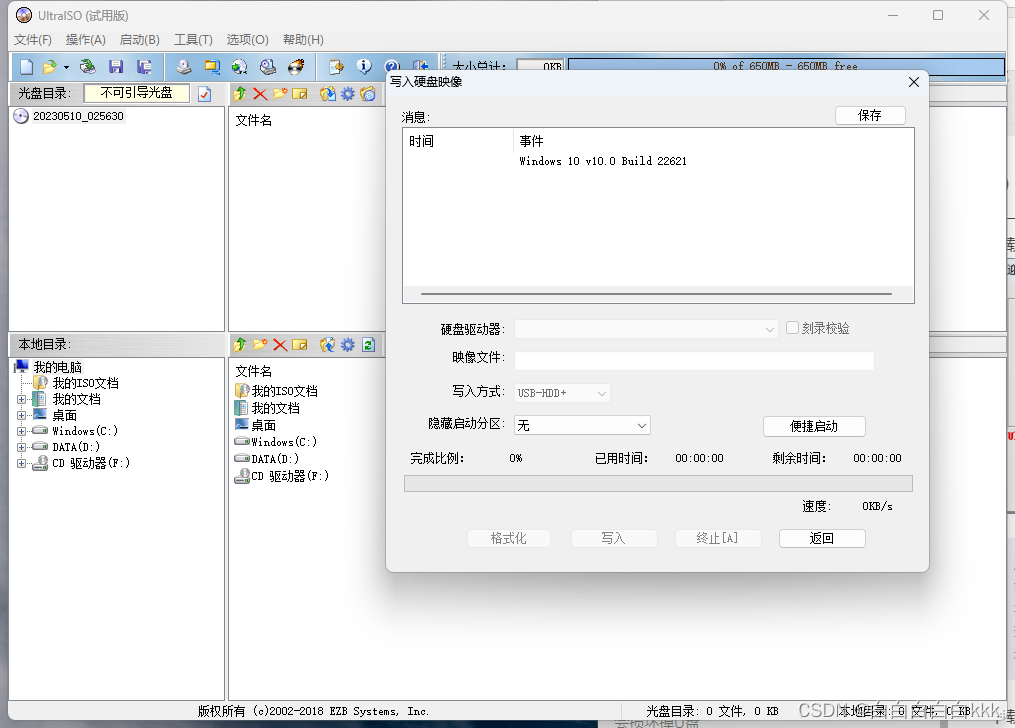Click the blue Info icon in toolbar
Viewport: 1015px width, 728px height.
pos(364,66)
